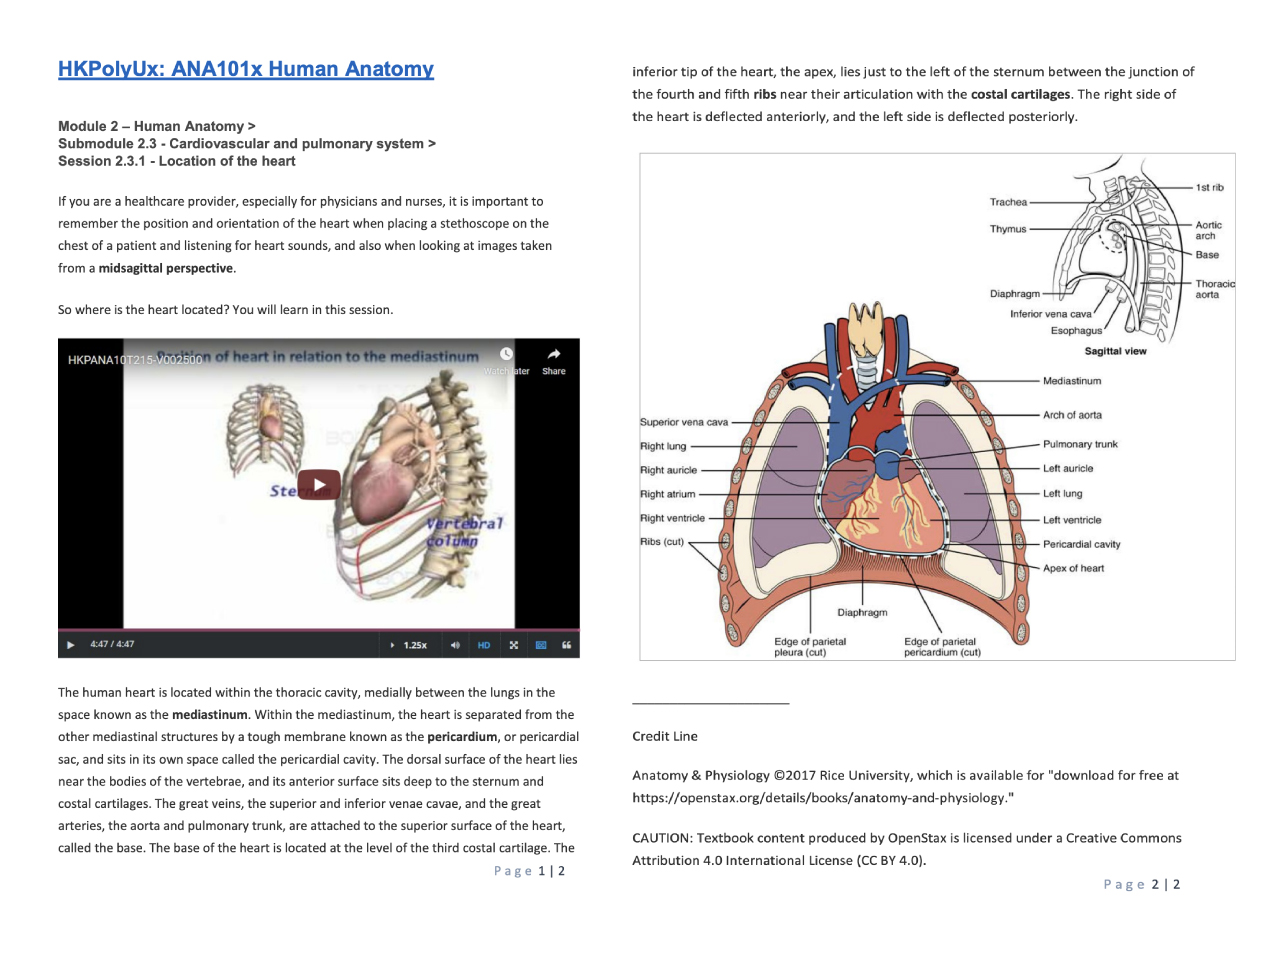Click the 'Module 2 – Human Anatomy >' line

[x=157, y=126]
